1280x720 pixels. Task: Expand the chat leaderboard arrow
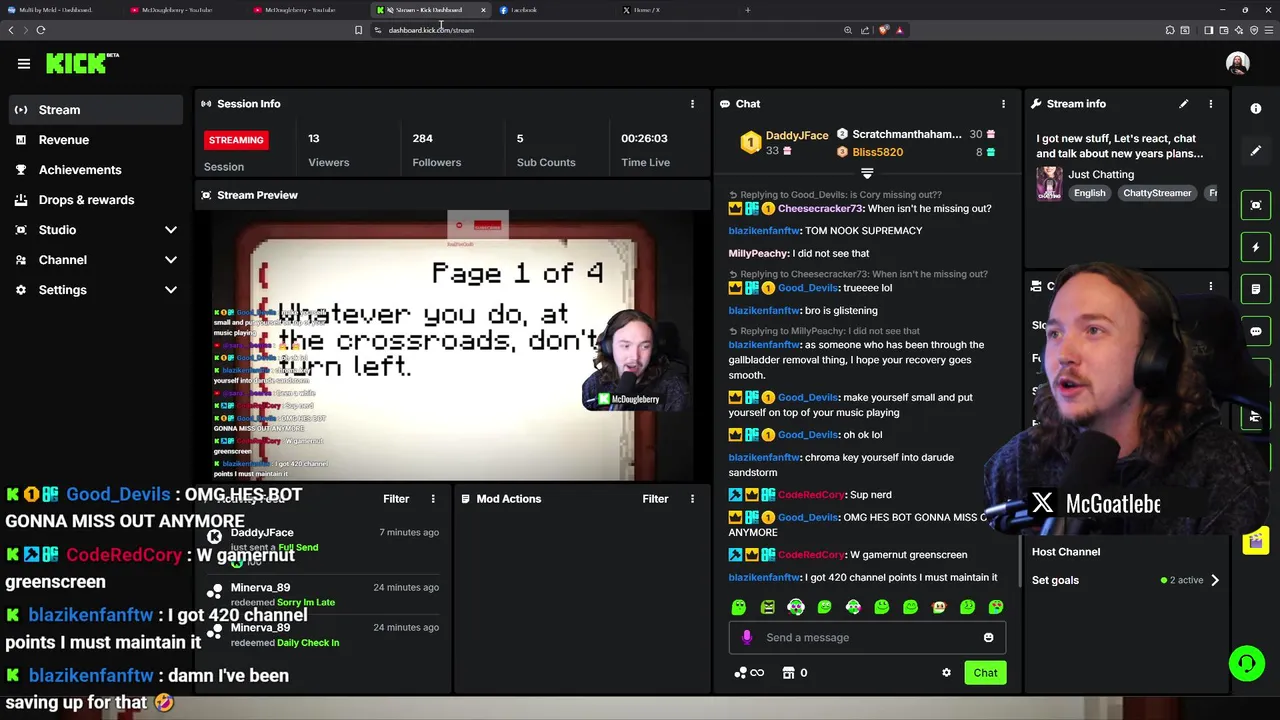tap(867, 174)
